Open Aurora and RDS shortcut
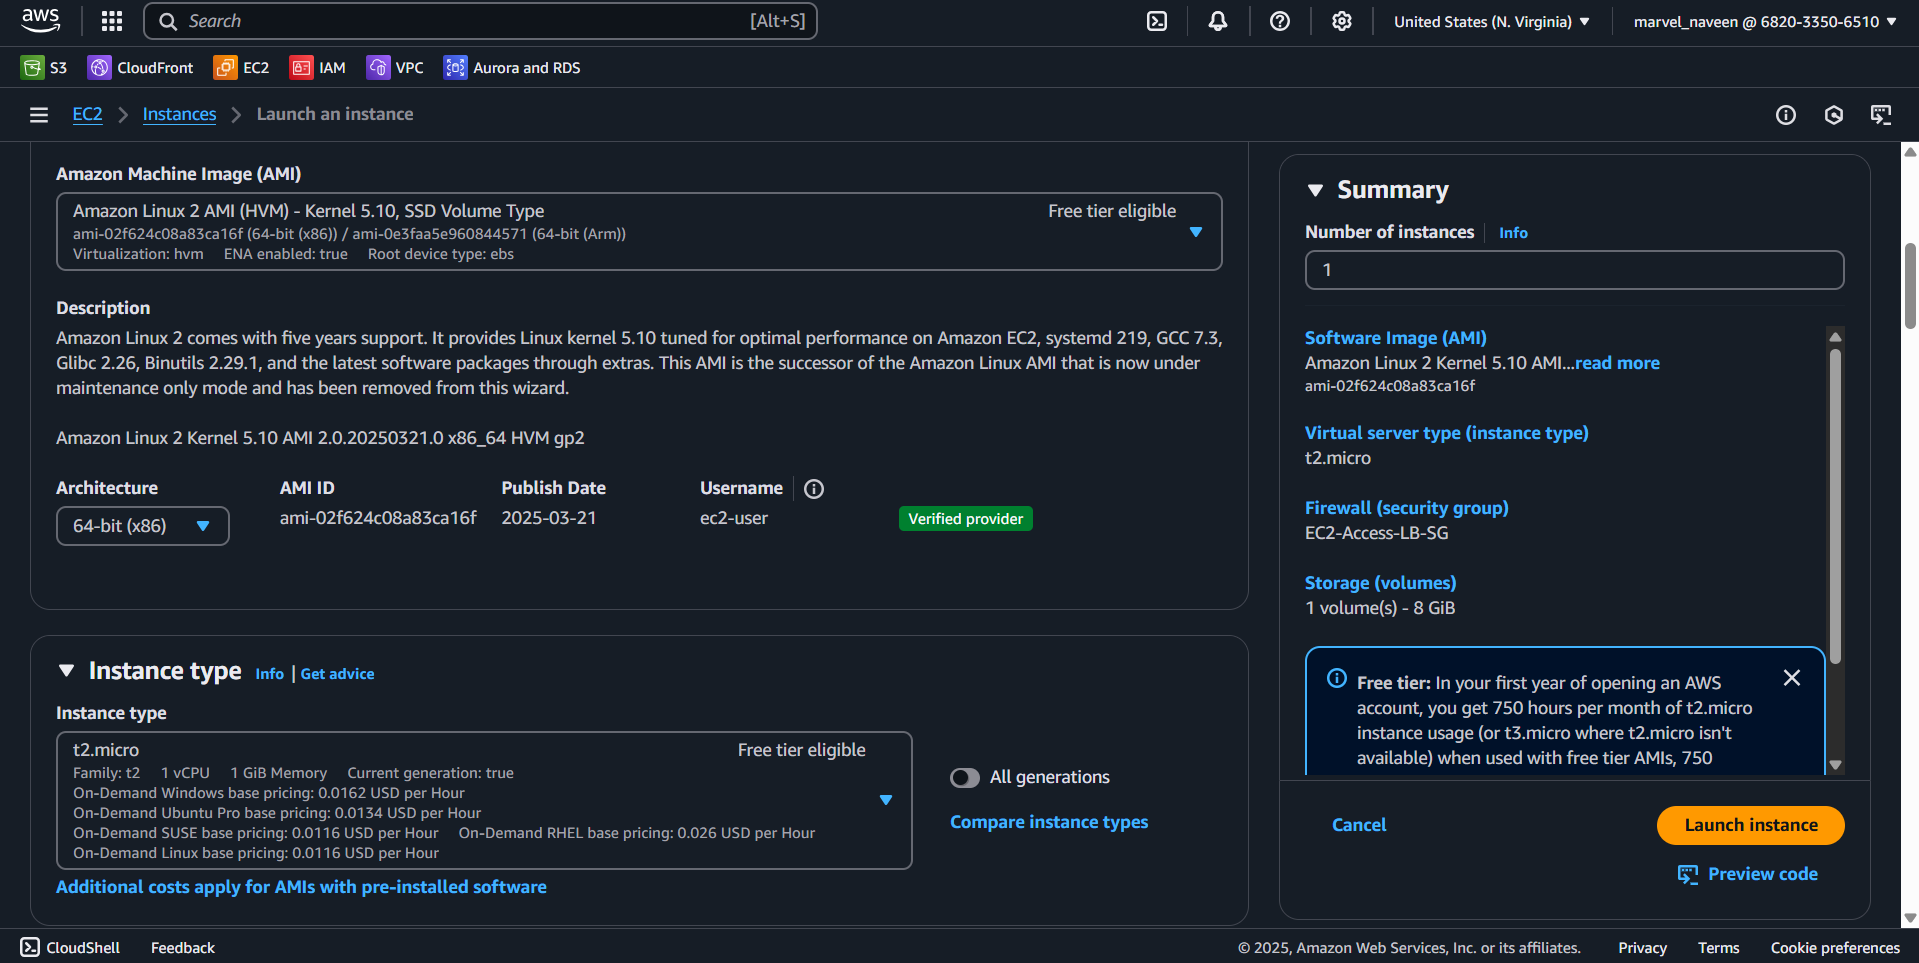 coord(512,67)
